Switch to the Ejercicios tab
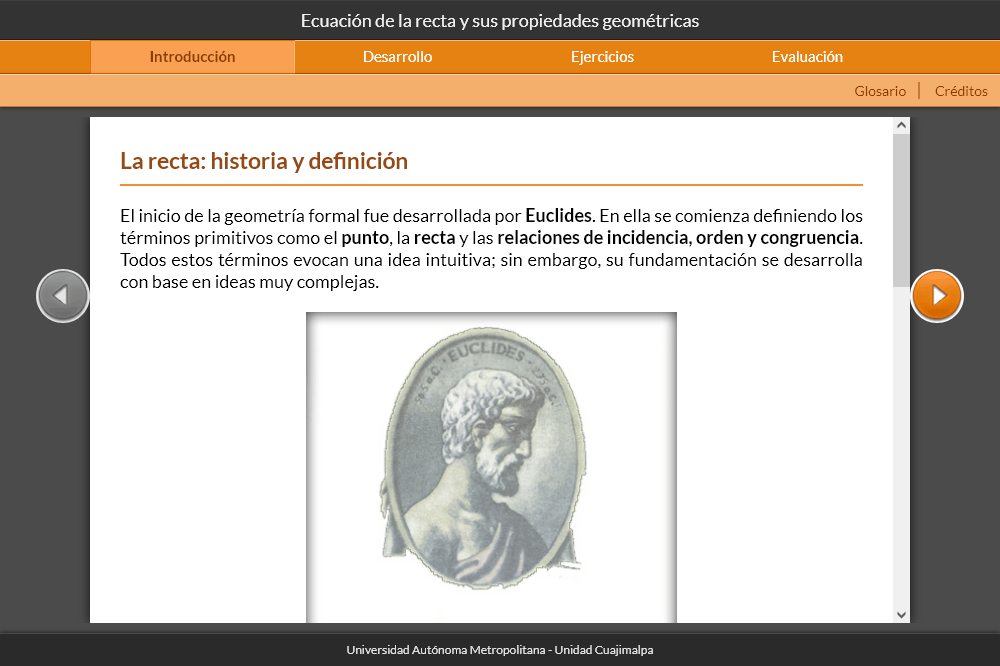Viewport: 1000px width, 666px height. (602, 57)
